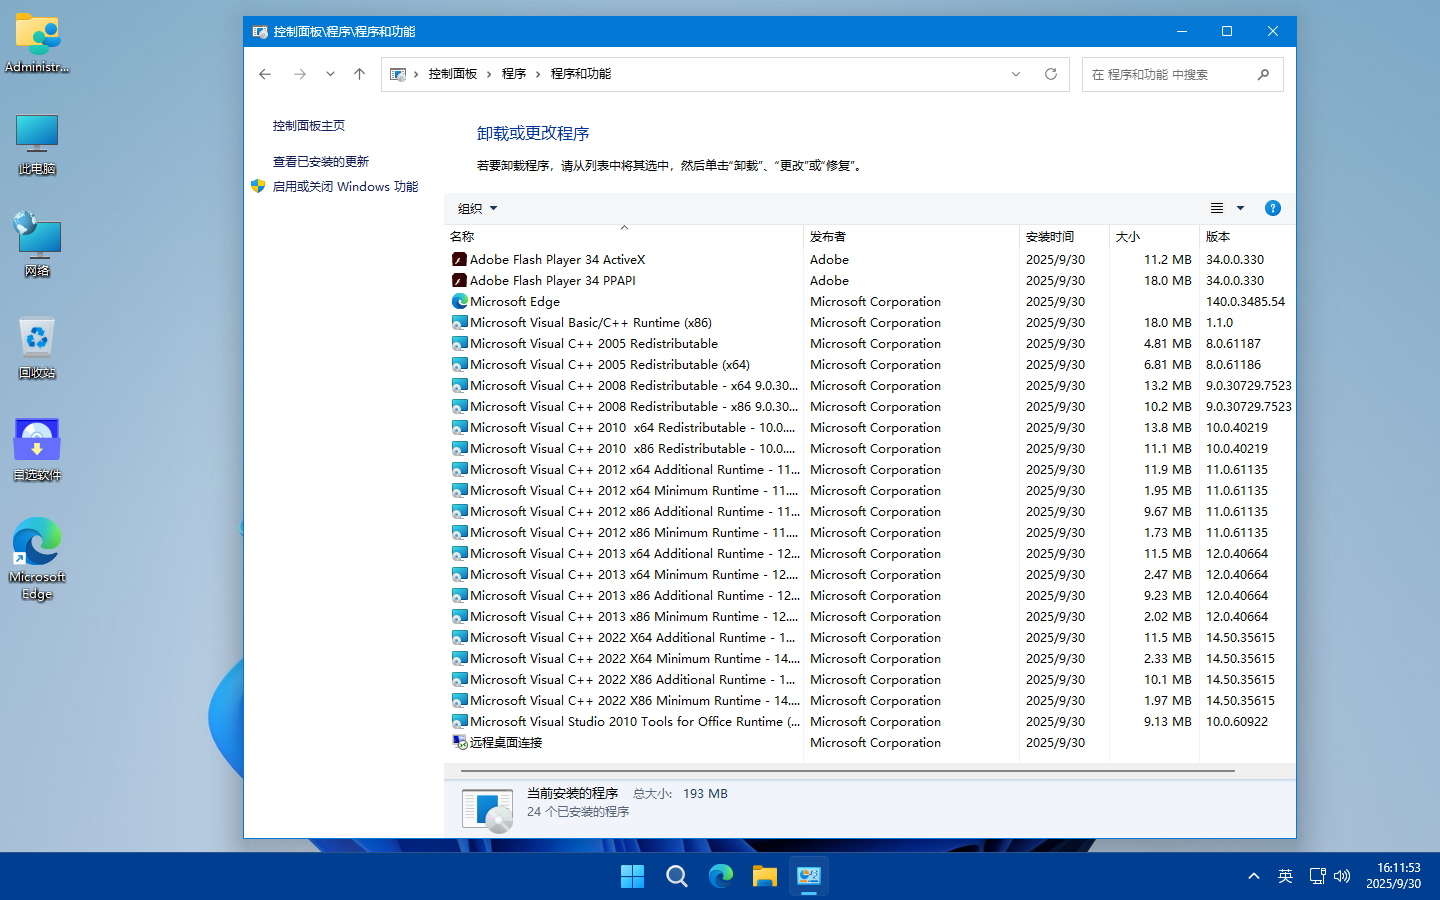Expand the address bar history dropdown
The image size is (1440, 900).
coord(1016,74)
